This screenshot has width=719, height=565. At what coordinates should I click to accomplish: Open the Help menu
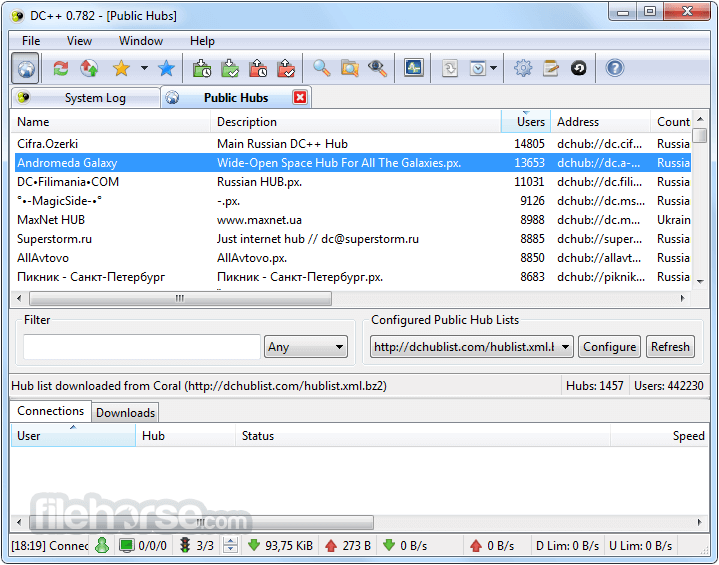coord(202,41)
